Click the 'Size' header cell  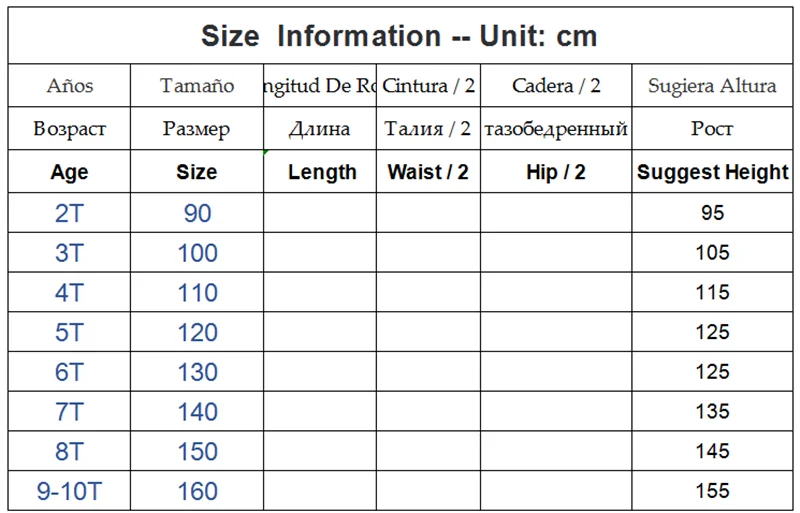click(197, 172)
